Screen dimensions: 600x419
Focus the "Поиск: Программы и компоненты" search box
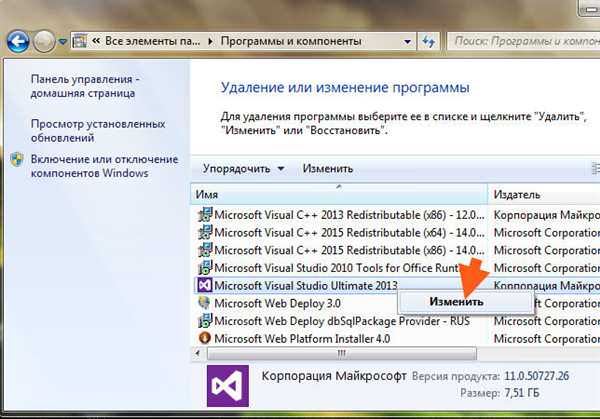[523, 41]
